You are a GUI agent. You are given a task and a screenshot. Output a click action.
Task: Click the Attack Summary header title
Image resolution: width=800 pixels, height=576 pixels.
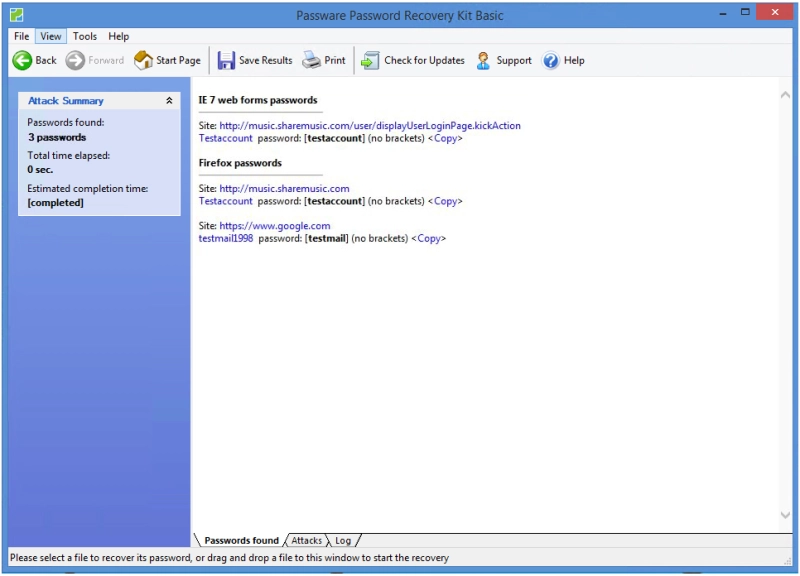point(65,101)
